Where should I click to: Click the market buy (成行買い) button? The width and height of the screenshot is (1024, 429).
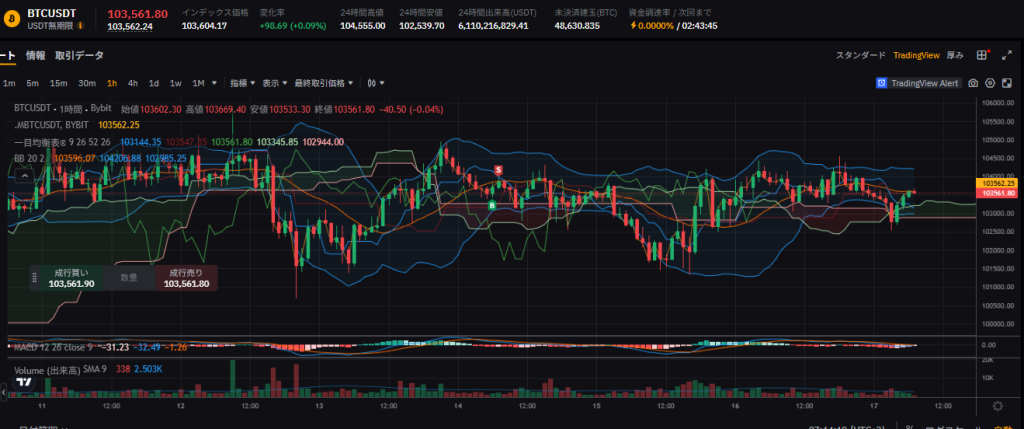click(71, 278)
